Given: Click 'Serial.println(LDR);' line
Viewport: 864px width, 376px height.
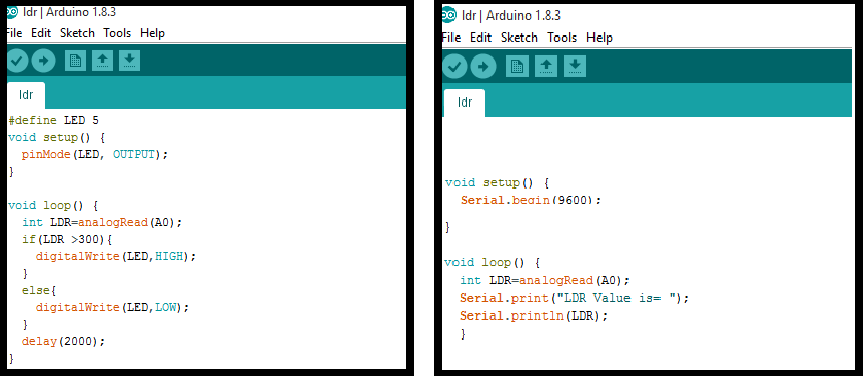Looking at the screenshot, I should pos(534,316).
